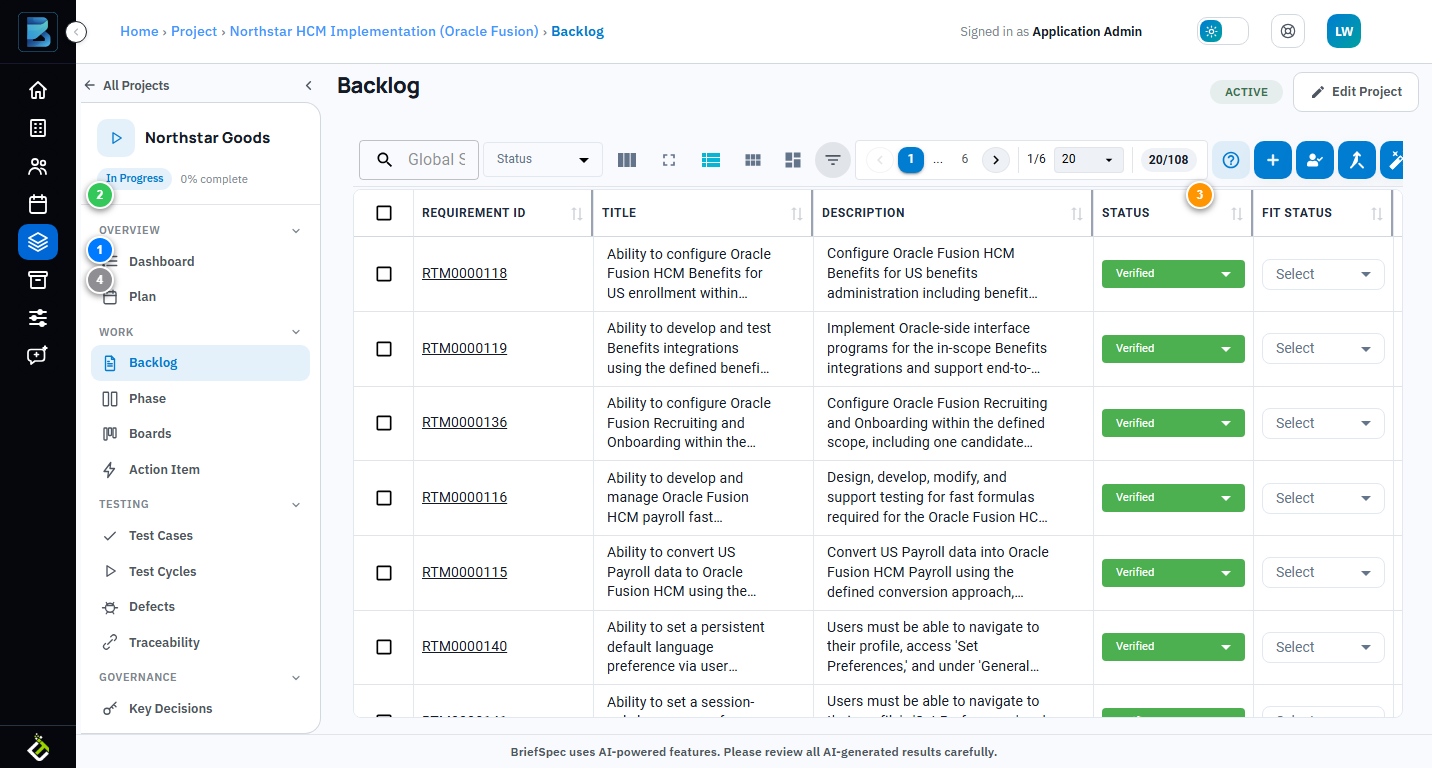Open the page size 20 dropdown

click(x=1089, y=160)
